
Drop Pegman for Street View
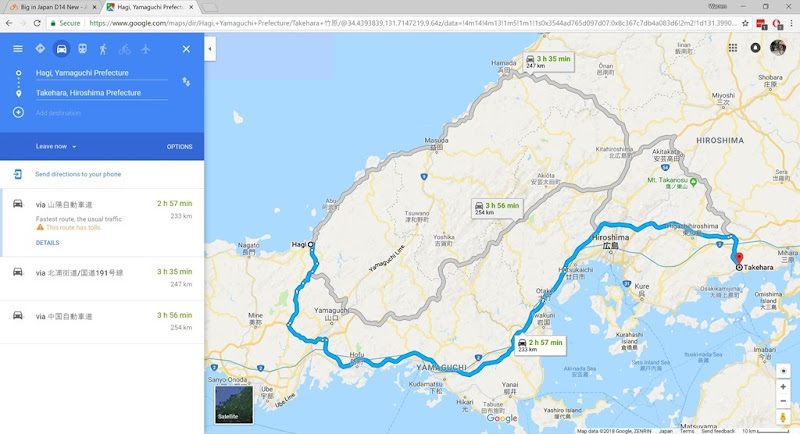pos(783,418)
